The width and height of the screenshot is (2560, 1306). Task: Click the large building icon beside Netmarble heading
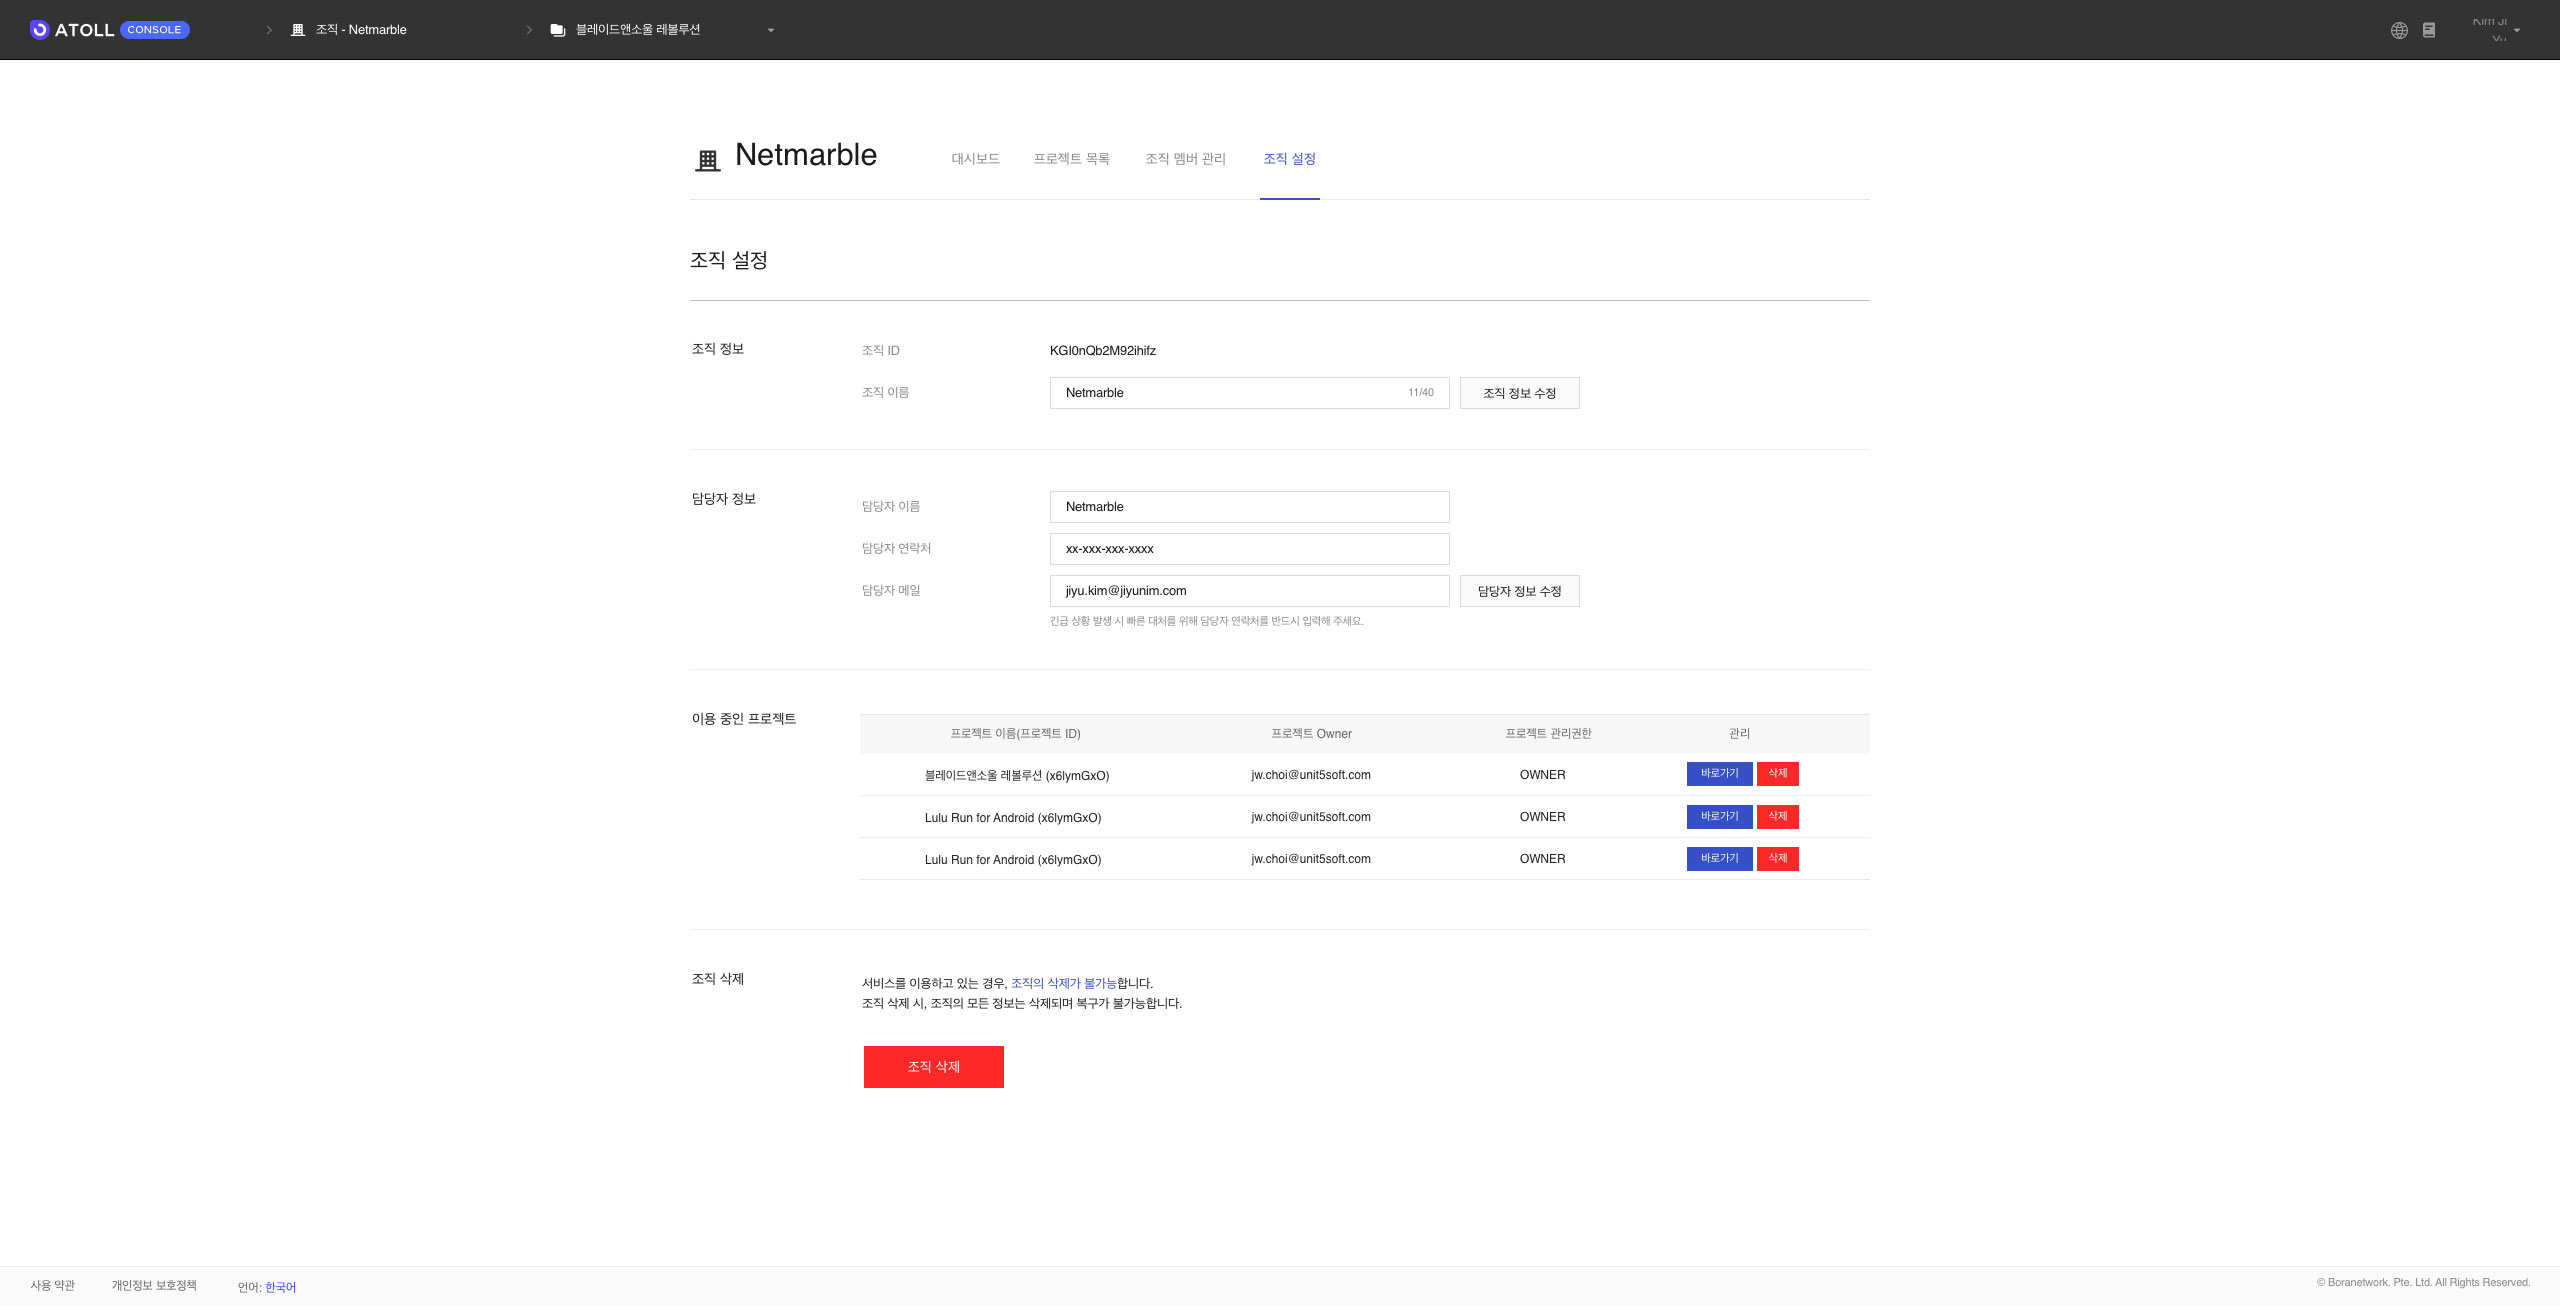(x=708, y=160)
